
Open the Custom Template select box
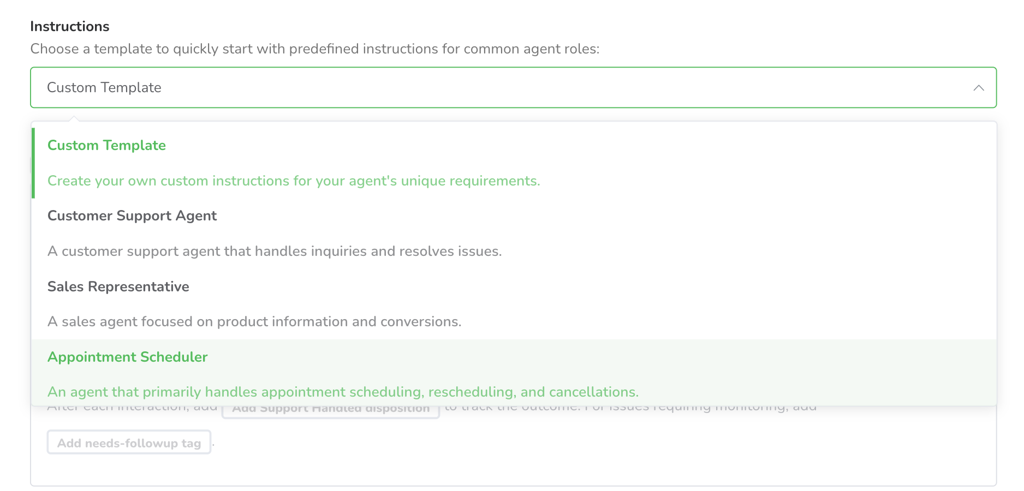[x=513, y=87]
